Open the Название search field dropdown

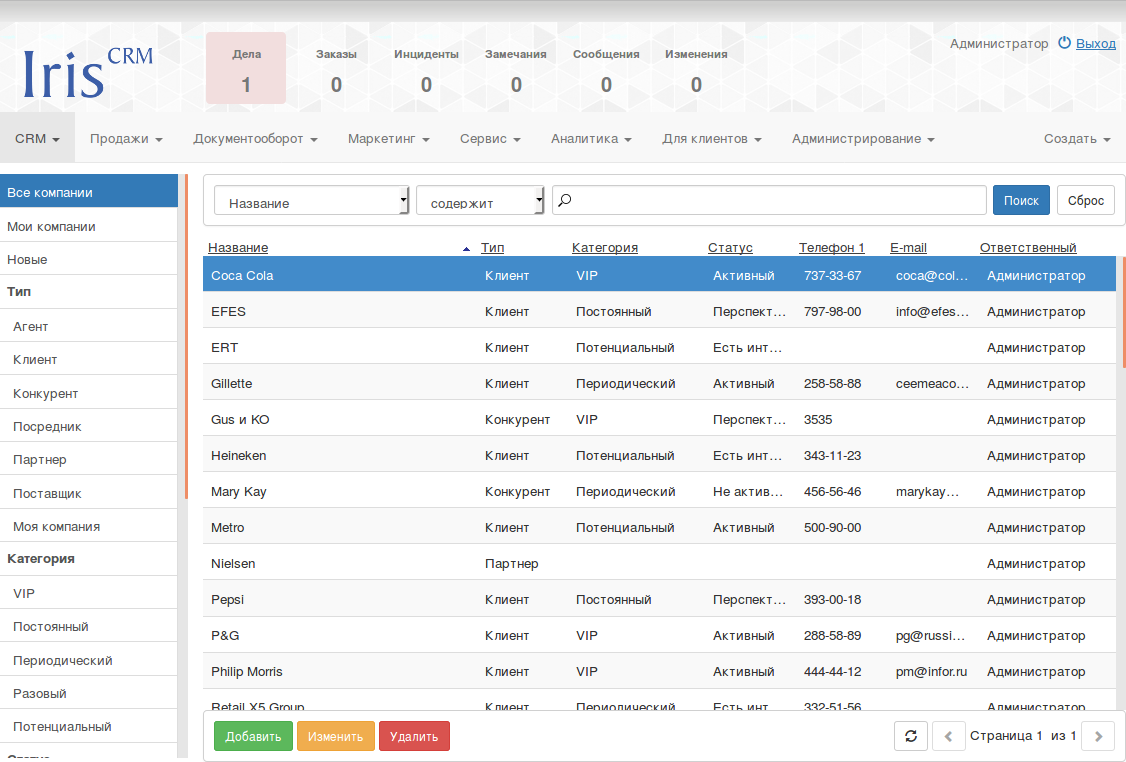tap(312, 200)
